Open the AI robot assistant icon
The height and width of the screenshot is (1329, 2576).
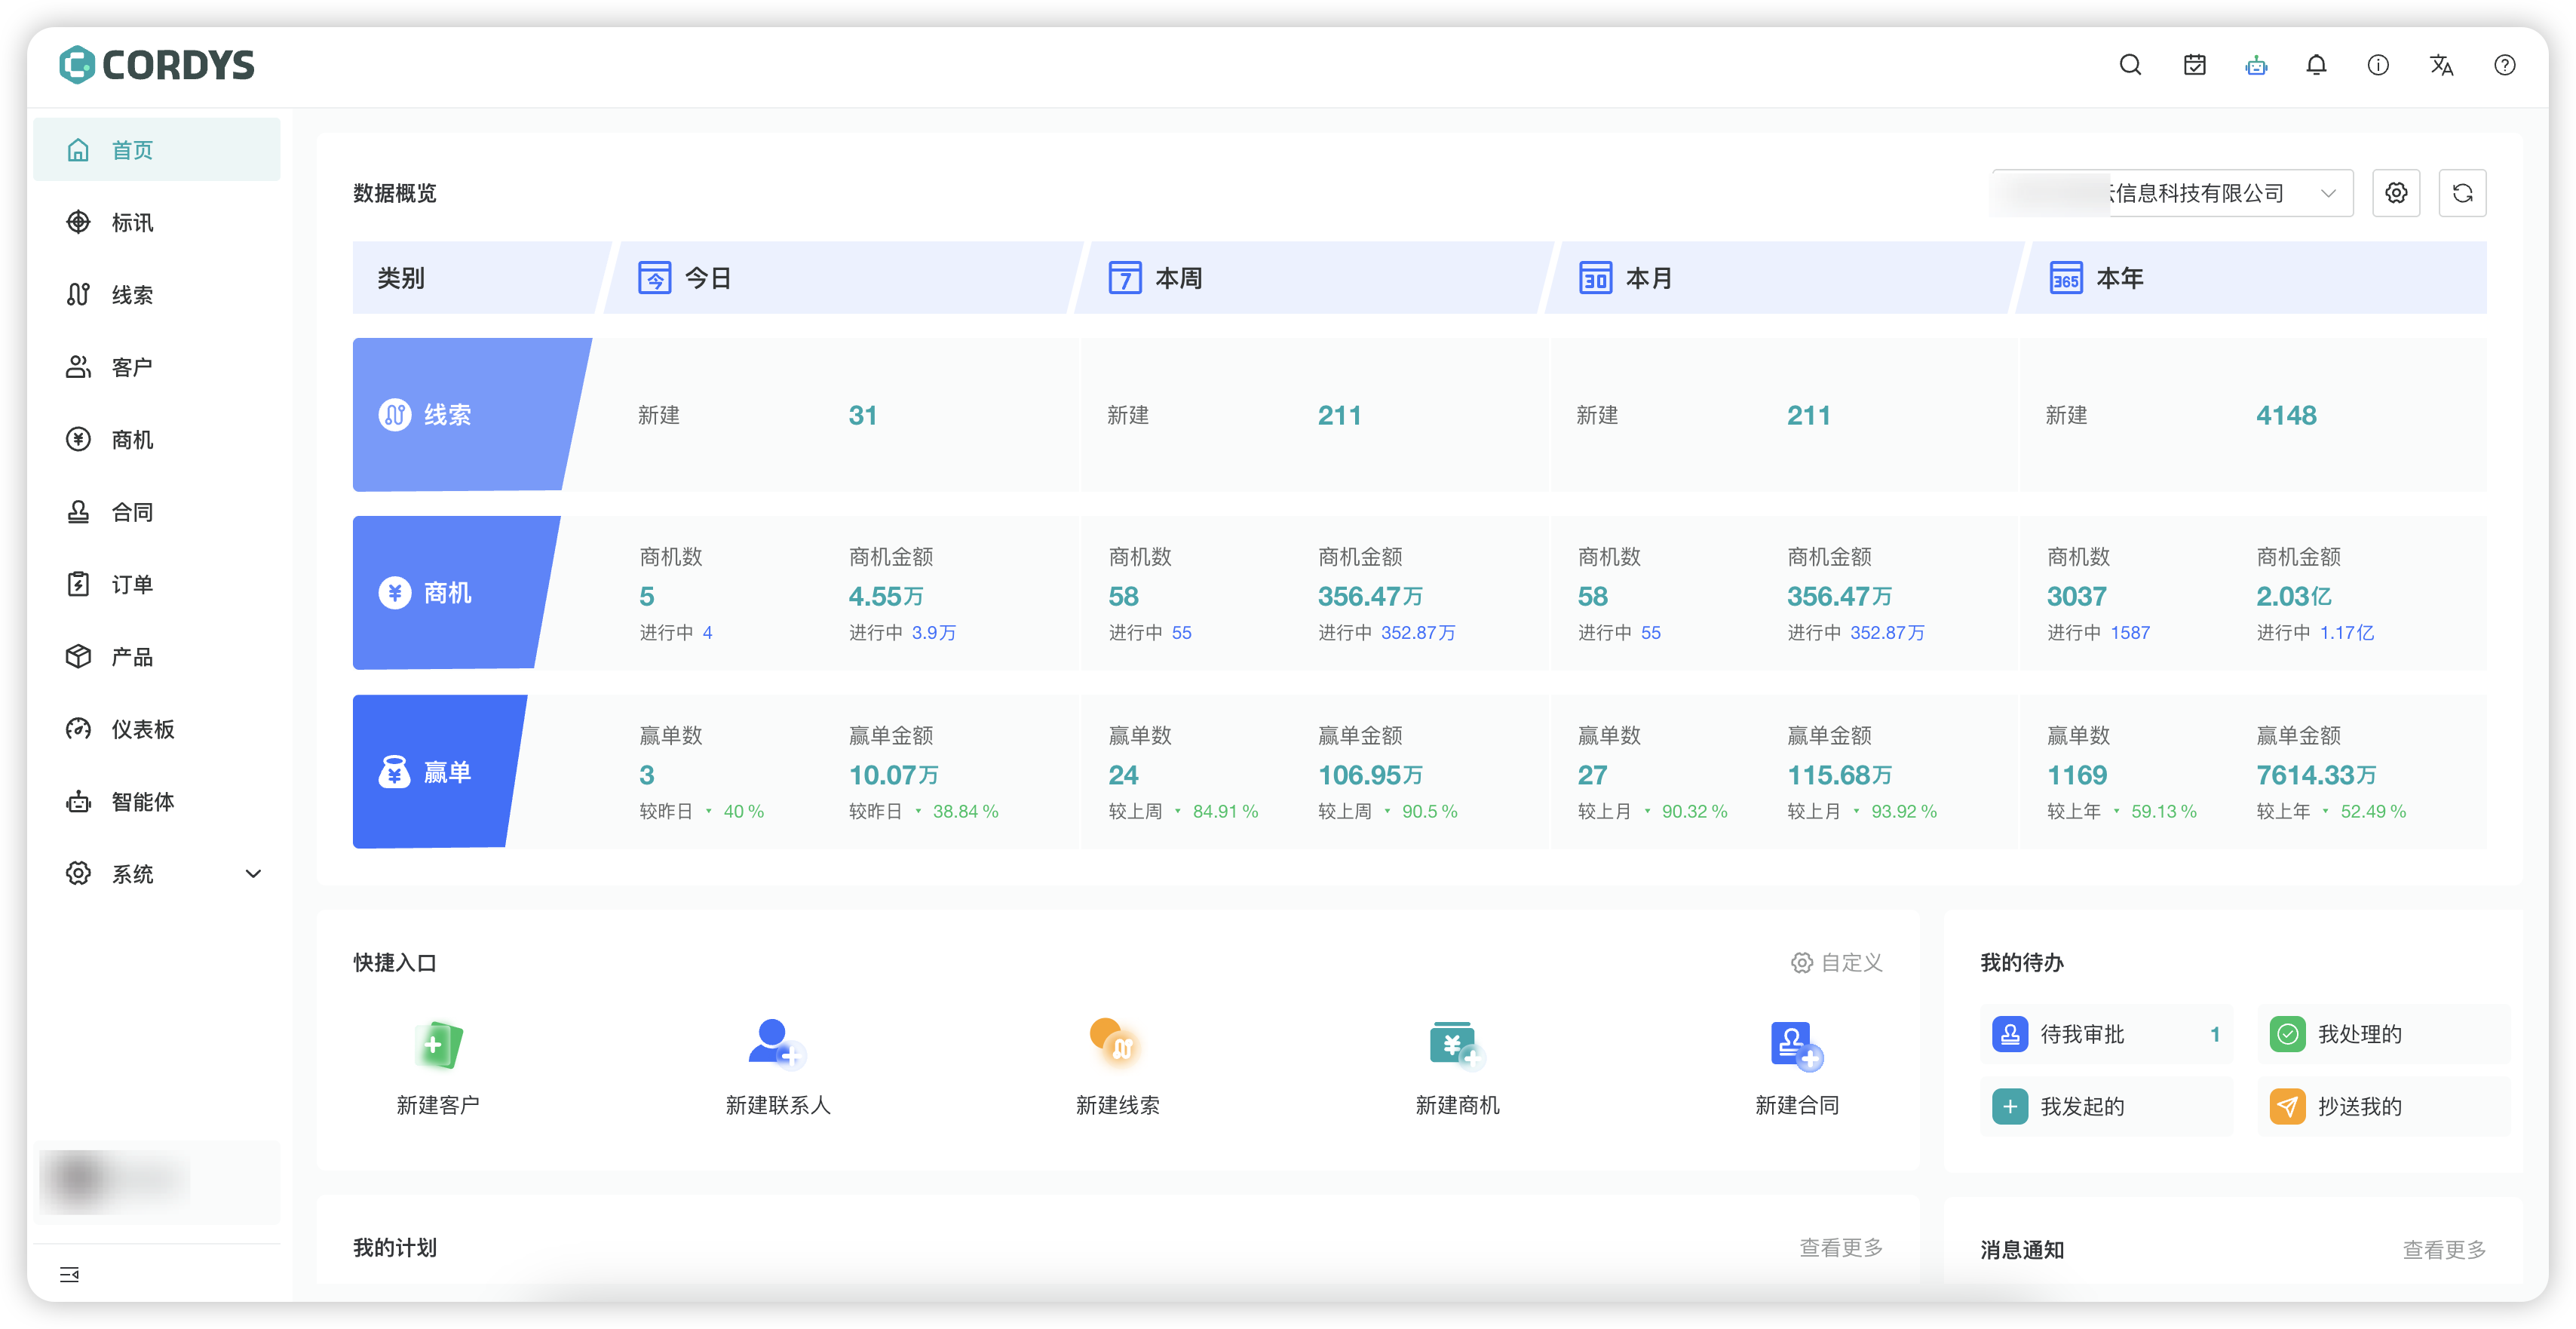(x=2256, y=65)
